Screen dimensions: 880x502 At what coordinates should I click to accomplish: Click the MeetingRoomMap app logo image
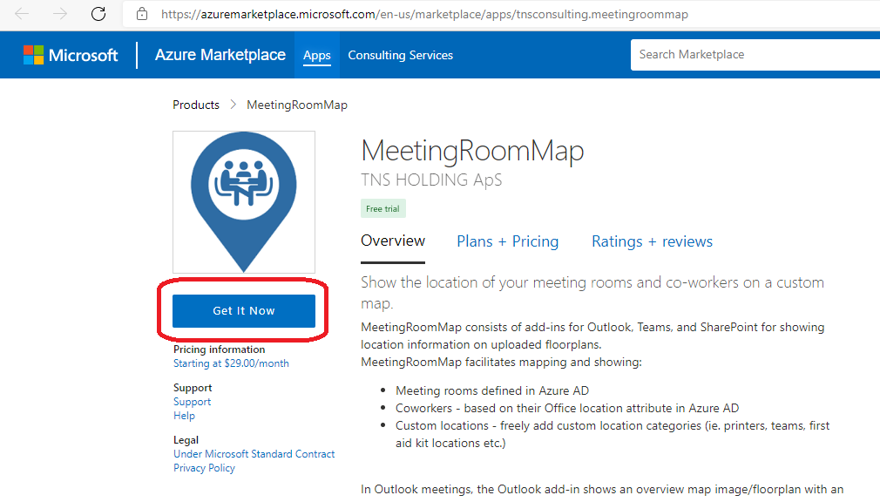click(244, 202)
